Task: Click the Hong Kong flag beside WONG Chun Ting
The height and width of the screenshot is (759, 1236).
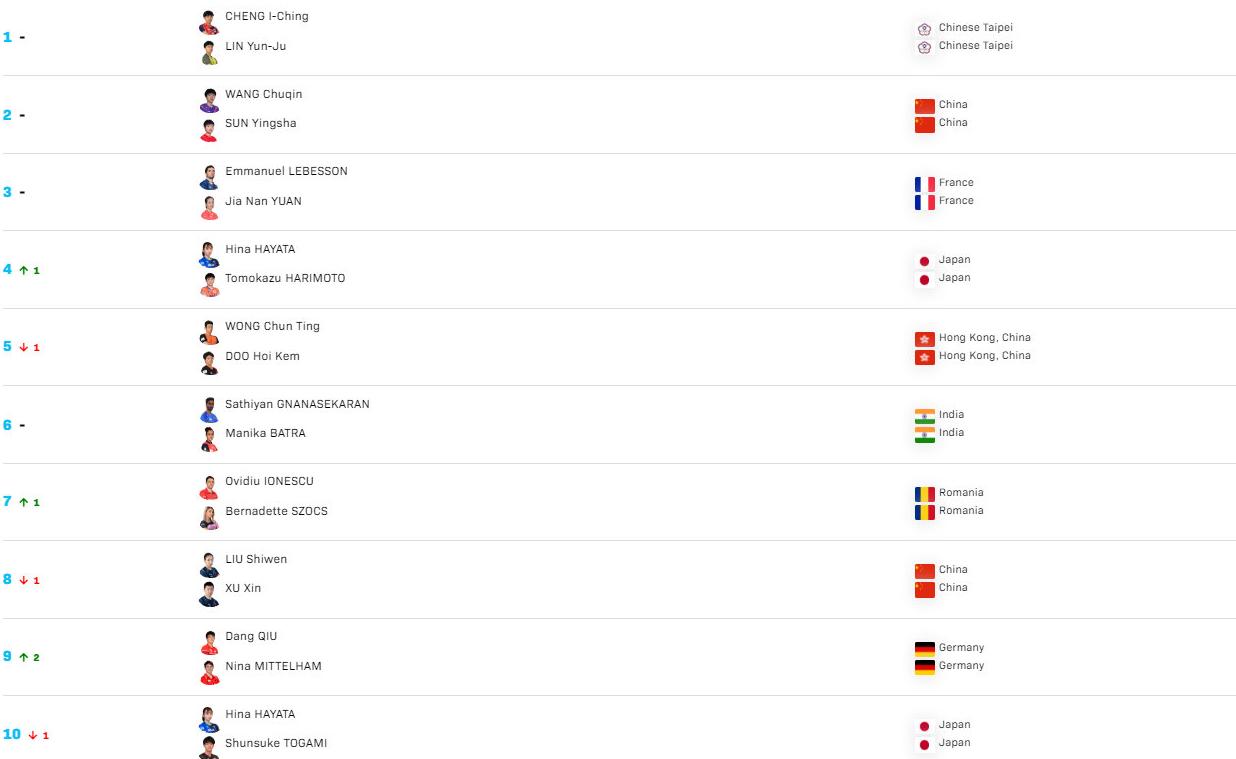Action: [924, 339]
